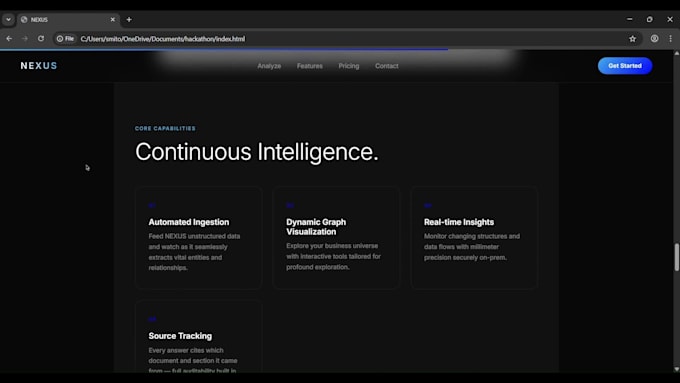
Task: Click the Continuous Intelligence heading
Action: (257, 152)
